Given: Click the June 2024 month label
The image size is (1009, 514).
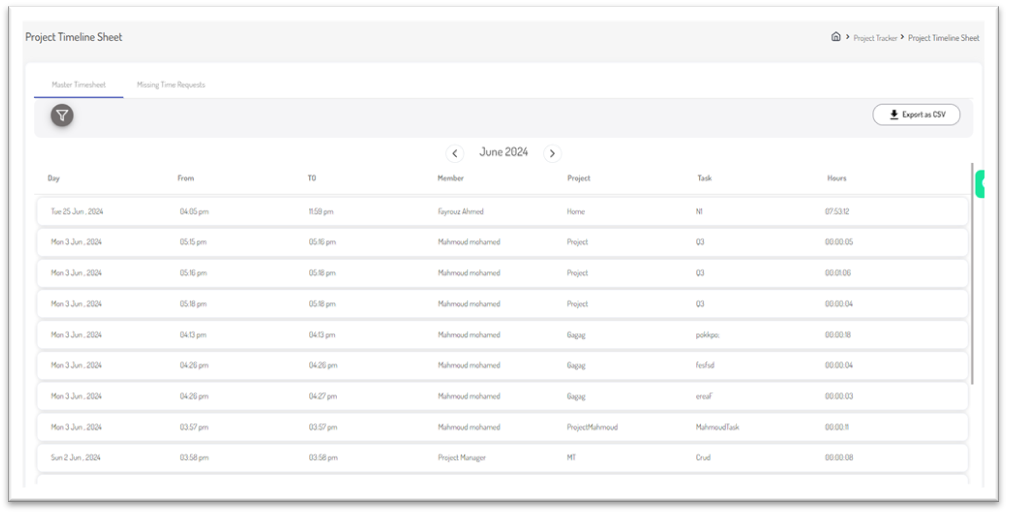Looking at the screenshot, I should [x=503, y=152].
